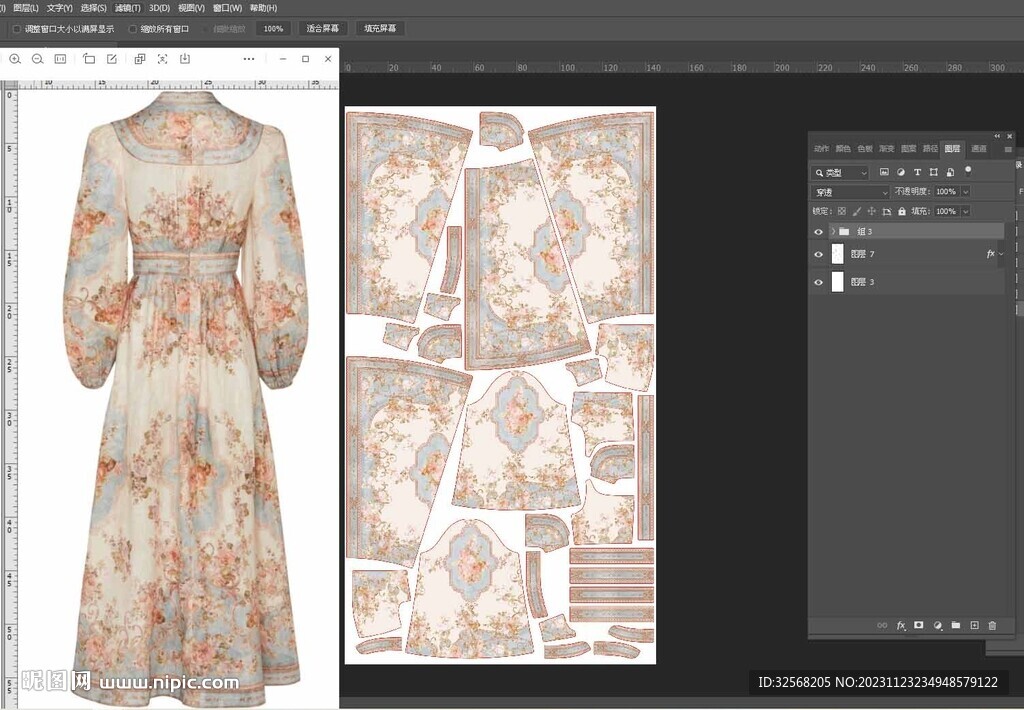Viewport: 1024px width, 710px height.
Task: Select the 图层 3 layer thumbnail
Action: (x=838, y=282)
